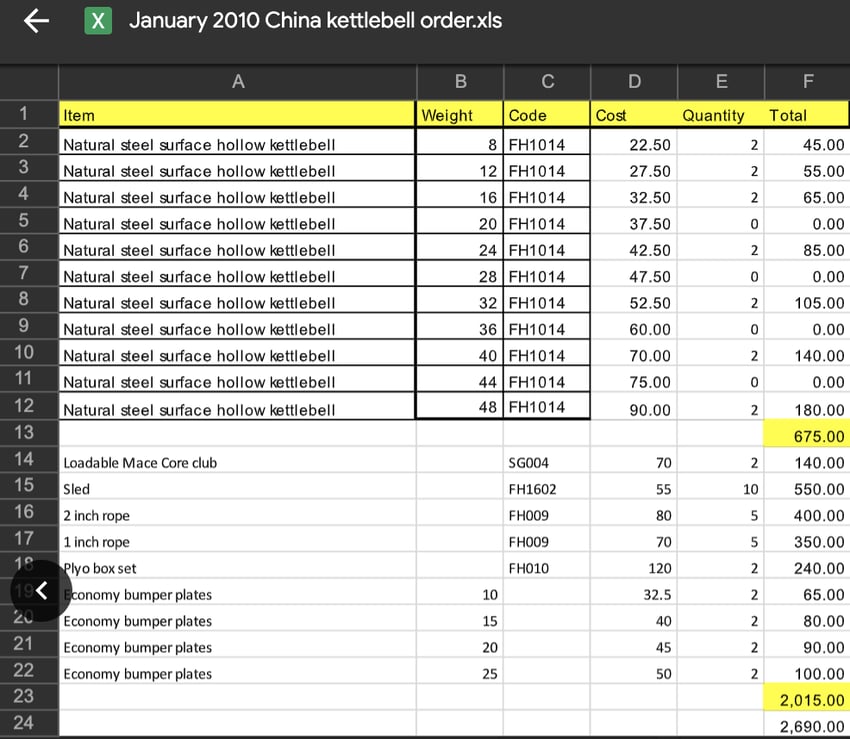
Task: Select total cell 400.00
Action: point(807,512)
